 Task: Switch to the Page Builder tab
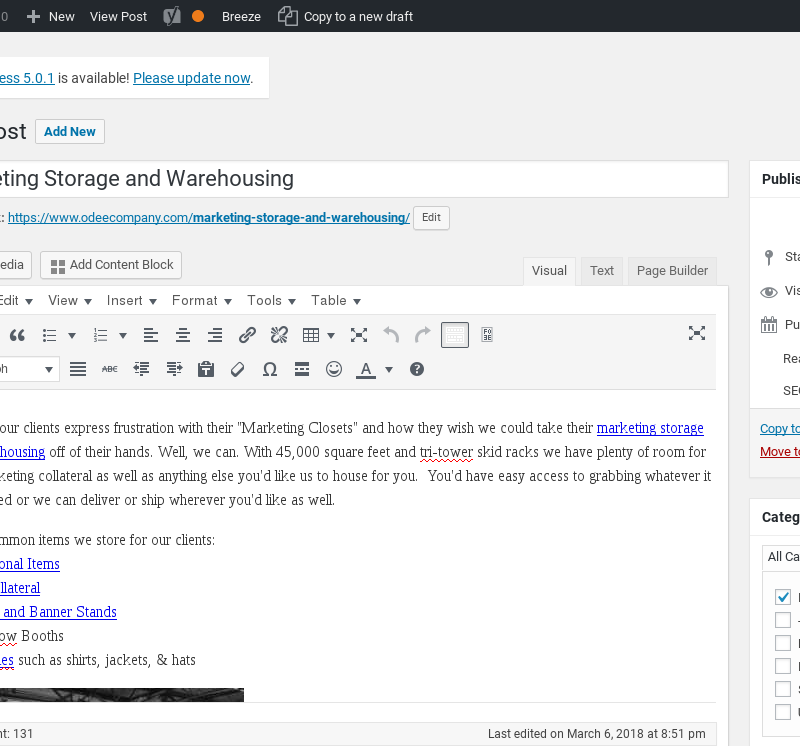point(672,270)
